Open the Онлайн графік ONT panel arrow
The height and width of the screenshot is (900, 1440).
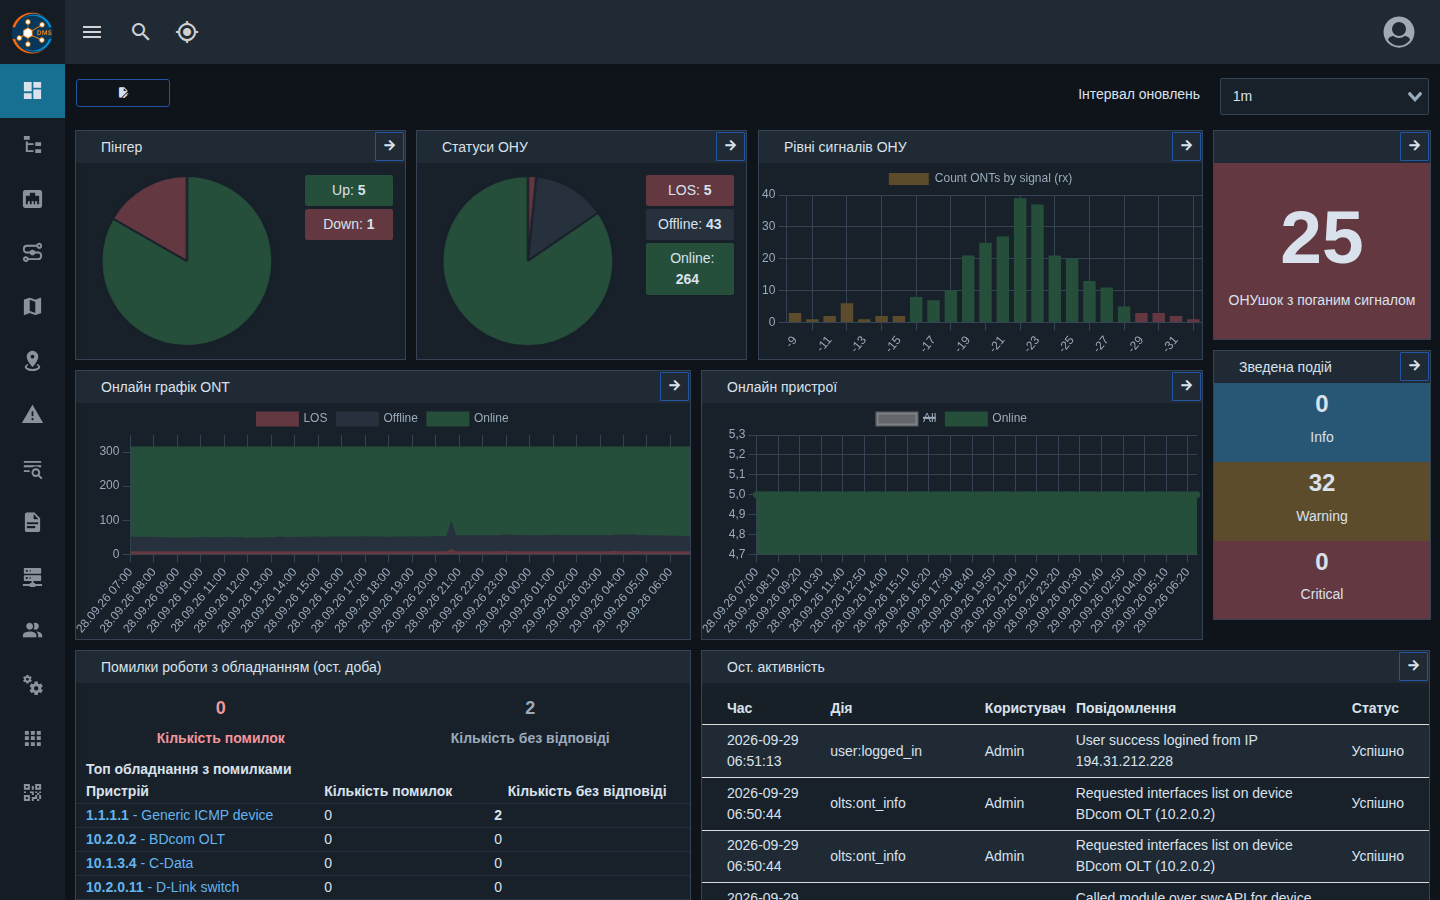[674, 386]
